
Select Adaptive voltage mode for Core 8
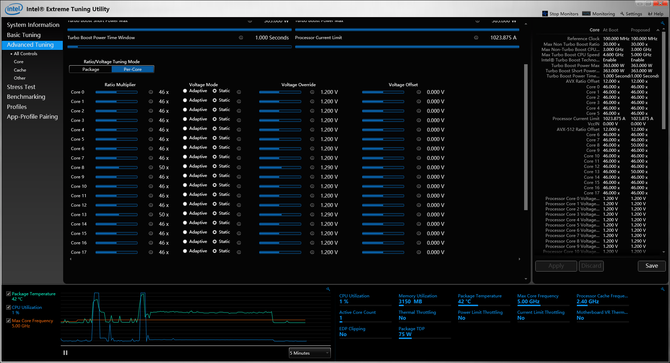point(185,166)
